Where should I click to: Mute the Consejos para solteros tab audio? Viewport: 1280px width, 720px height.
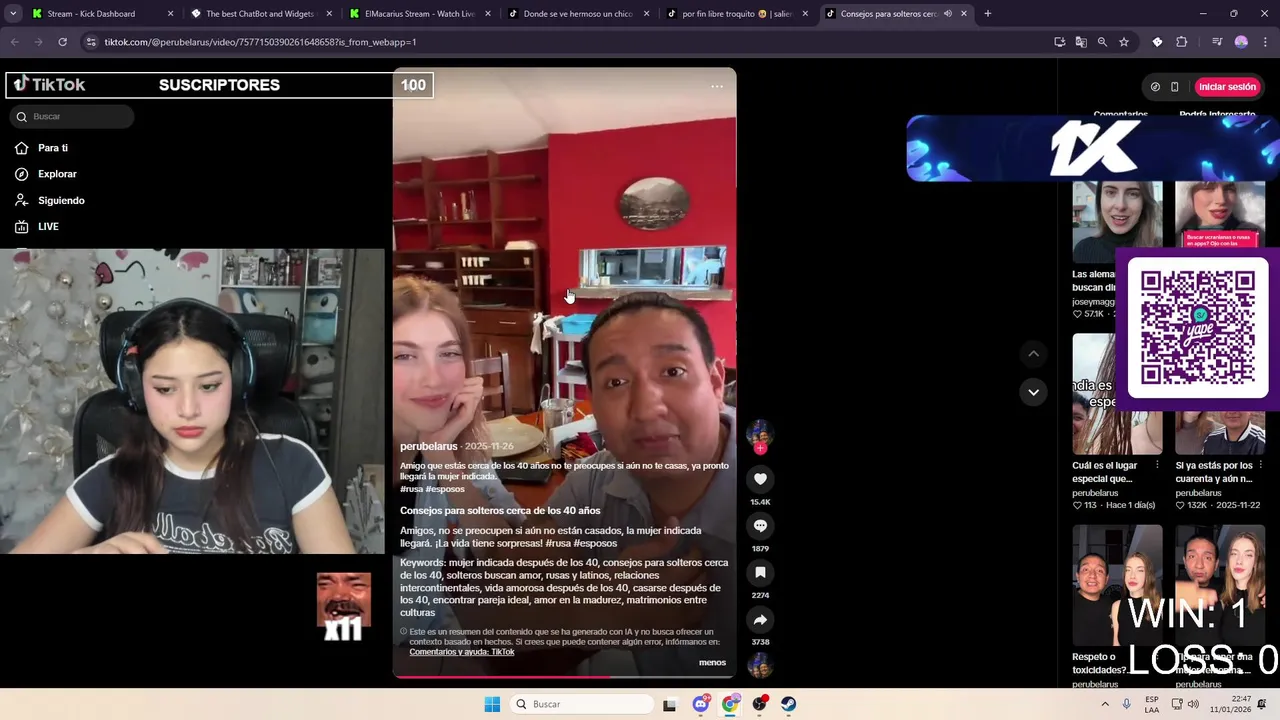[x=947, y=14]
